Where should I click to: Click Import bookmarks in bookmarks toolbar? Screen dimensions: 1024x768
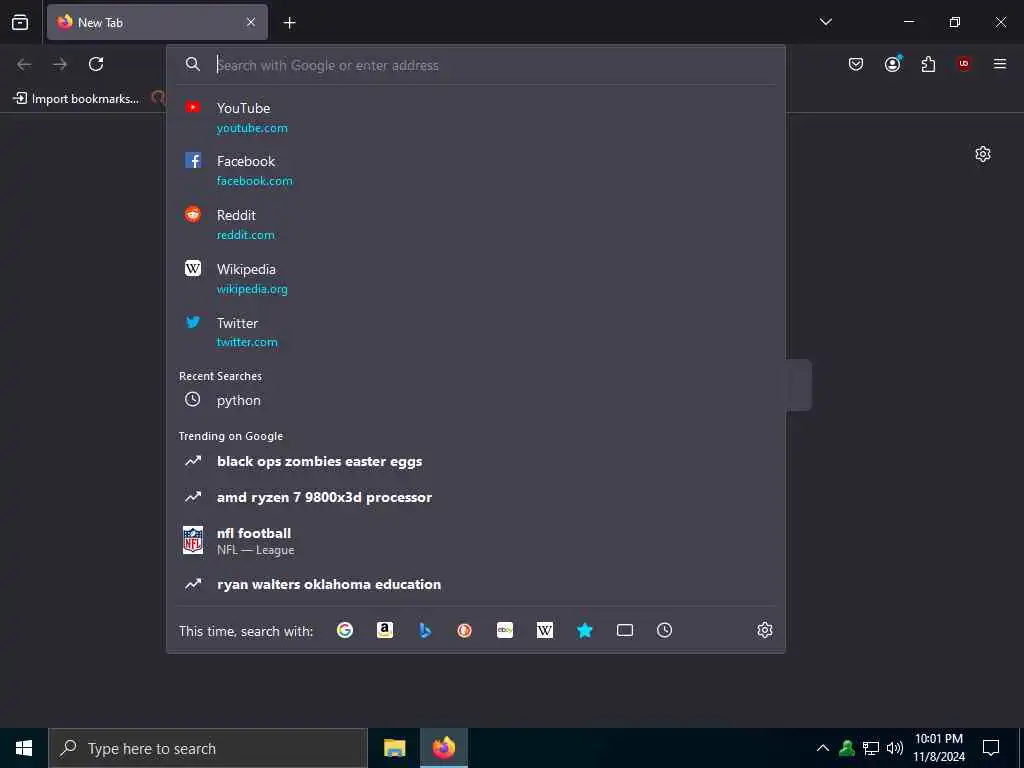pos(76,99)
